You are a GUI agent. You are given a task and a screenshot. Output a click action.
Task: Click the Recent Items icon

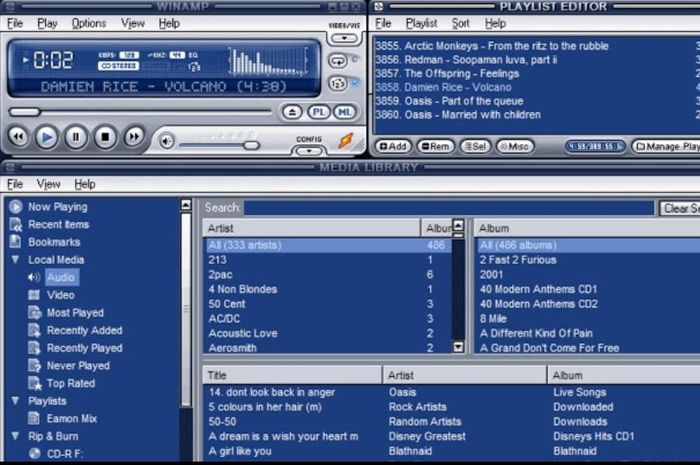coord(16,224)
